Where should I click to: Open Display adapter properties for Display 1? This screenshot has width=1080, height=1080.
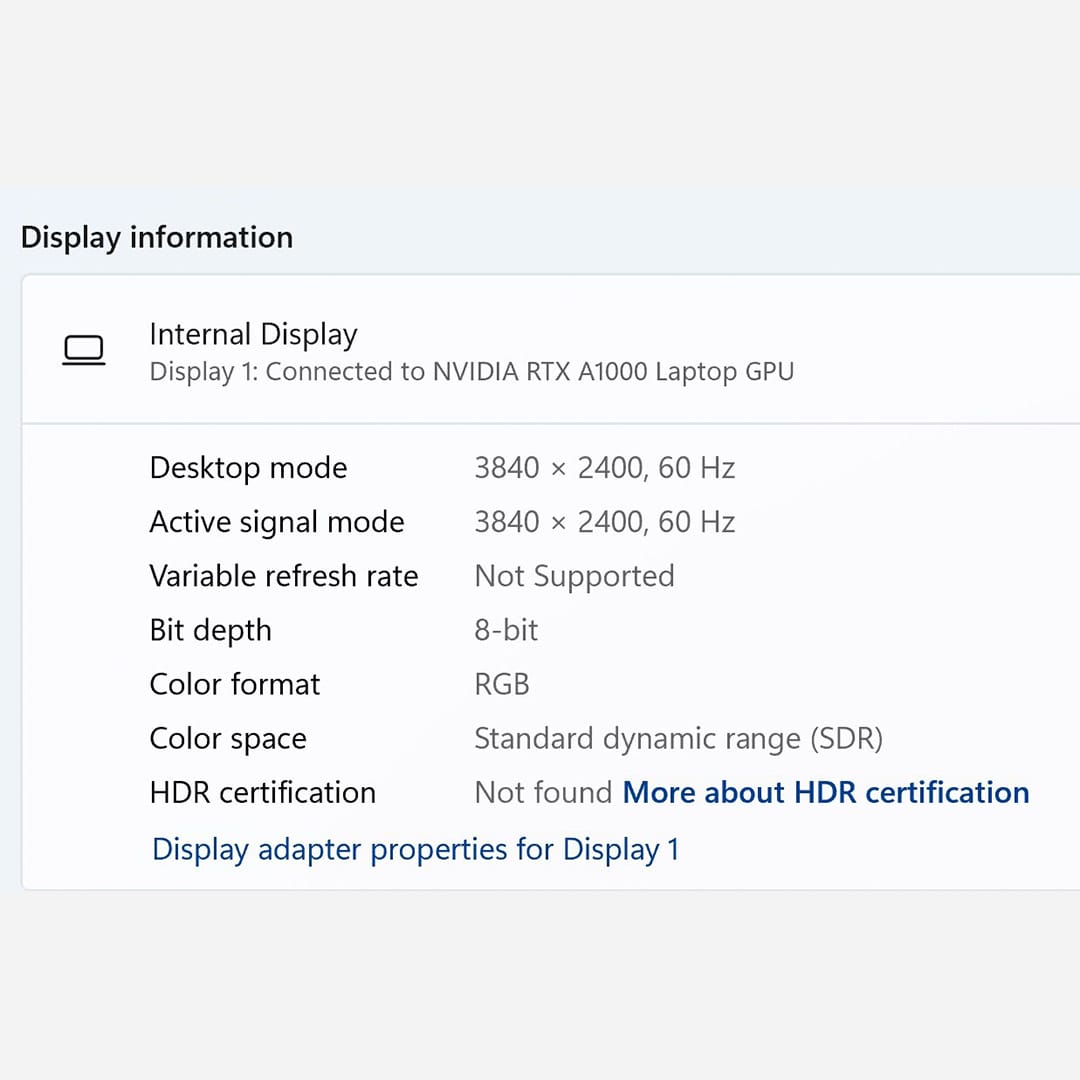pos(415,849)
